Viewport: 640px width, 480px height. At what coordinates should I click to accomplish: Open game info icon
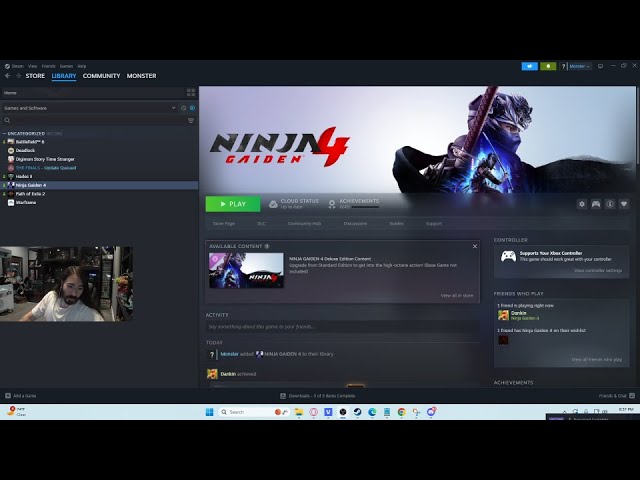(610, 204)
